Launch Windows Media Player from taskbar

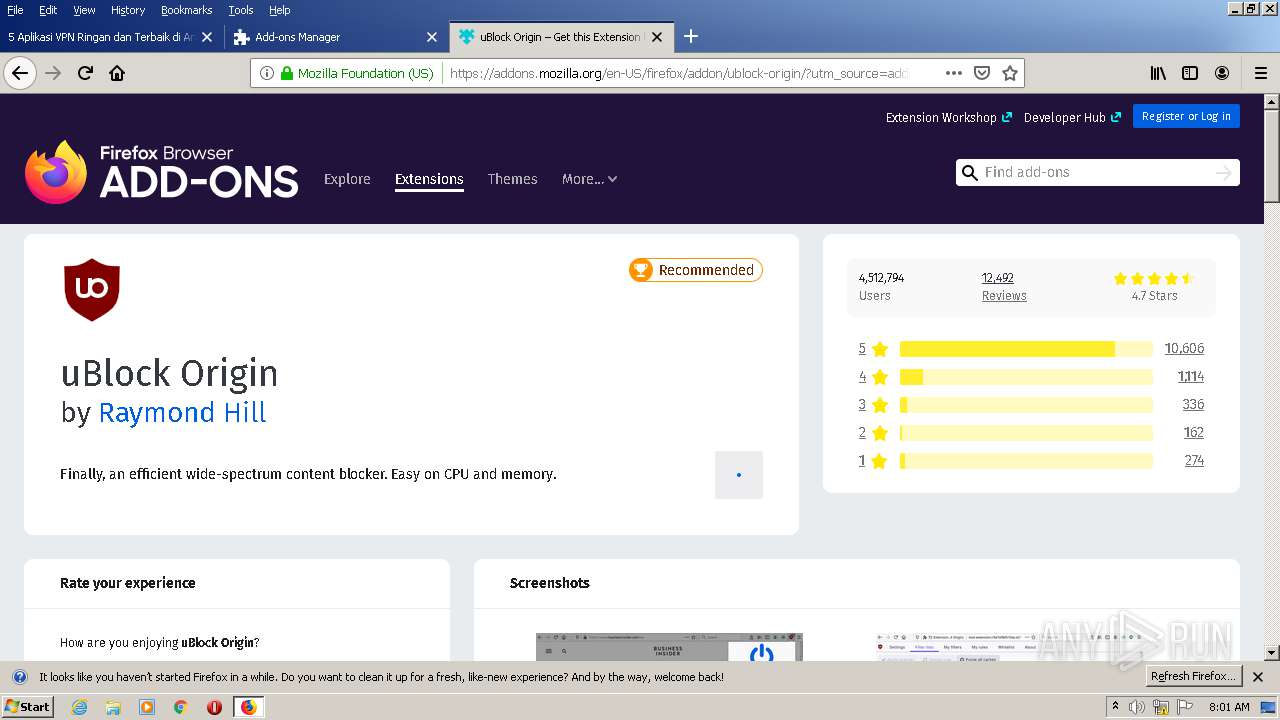tap(147, 707)
